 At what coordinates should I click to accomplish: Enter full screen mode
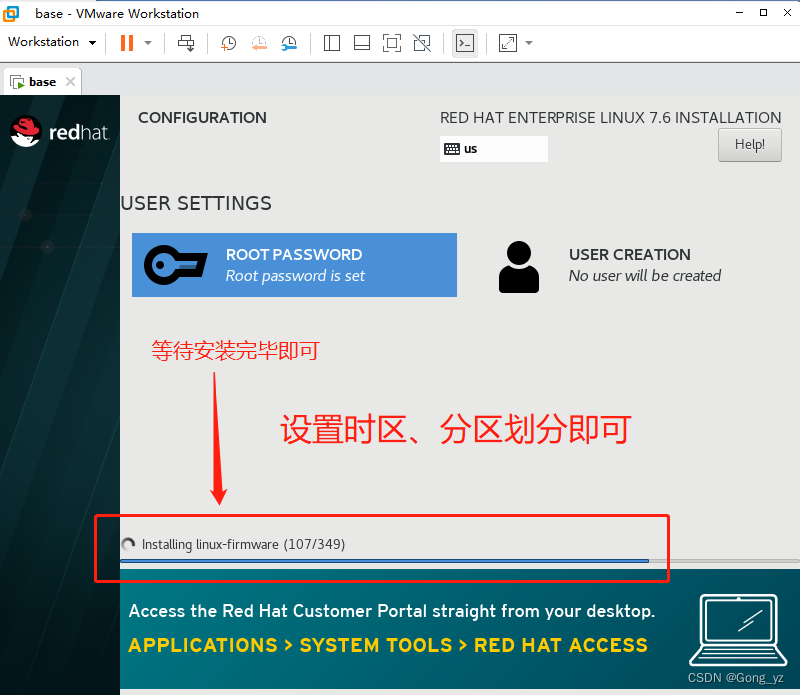pyautogui.click(x=392, y=43)
